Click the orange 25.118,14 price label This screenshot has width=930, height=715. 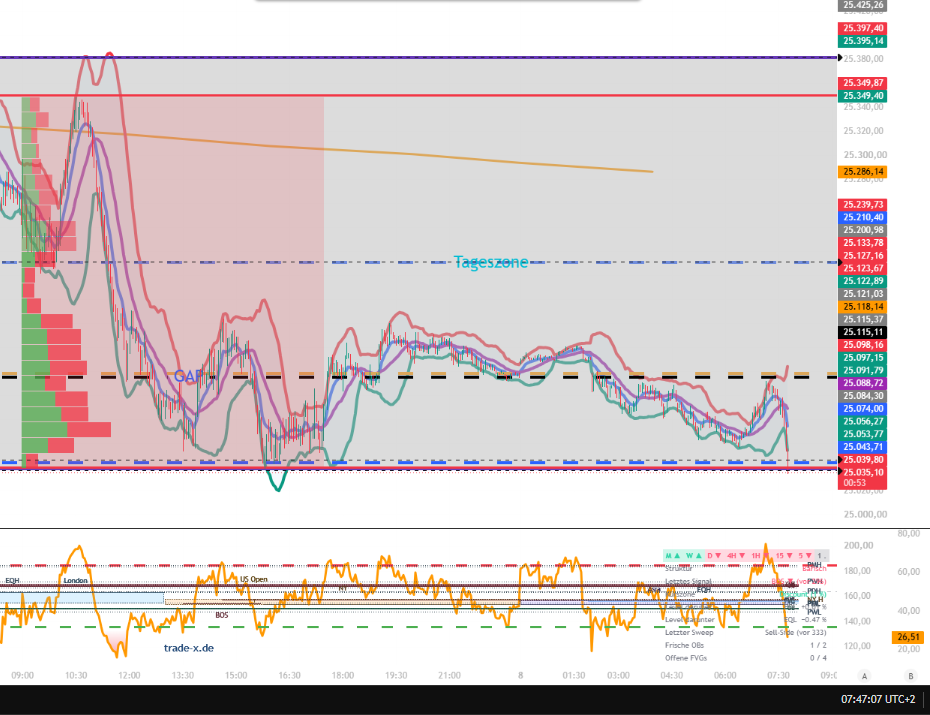[x=862, y=307]
